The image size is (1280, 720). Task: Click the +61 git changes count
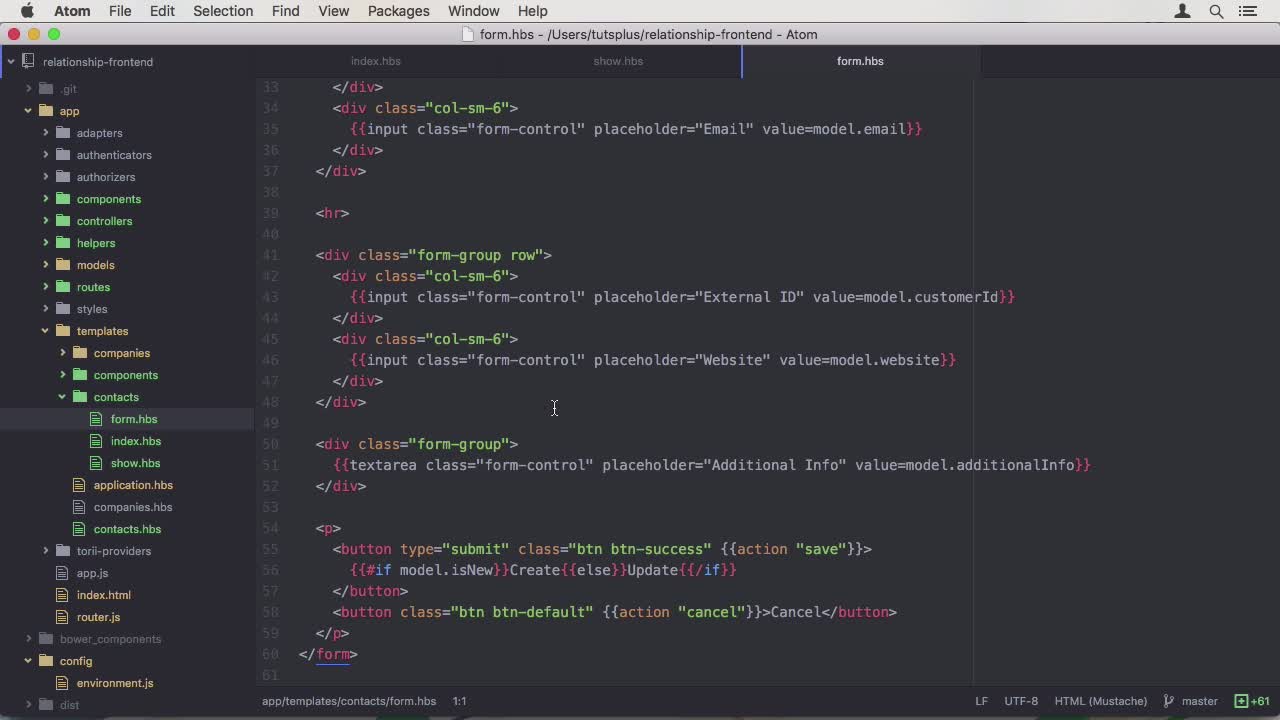[x=1259, y=701]
